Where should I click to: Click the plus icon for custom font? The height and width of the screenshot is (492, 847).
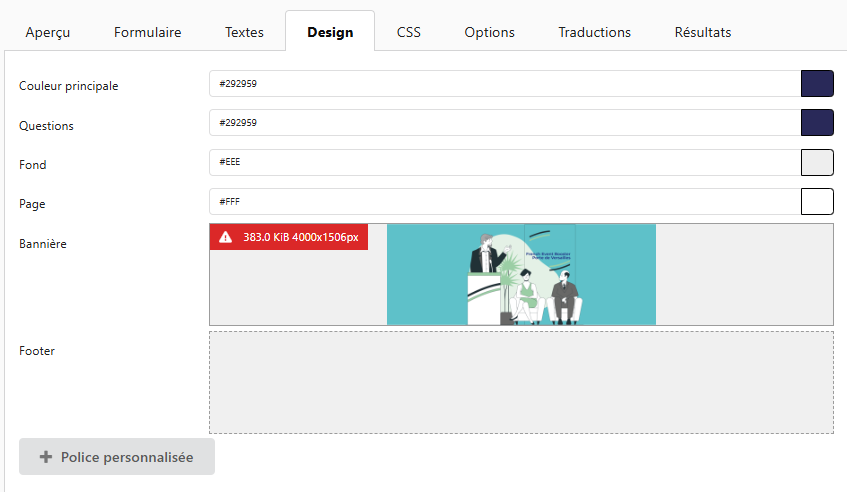click(45, 457)
